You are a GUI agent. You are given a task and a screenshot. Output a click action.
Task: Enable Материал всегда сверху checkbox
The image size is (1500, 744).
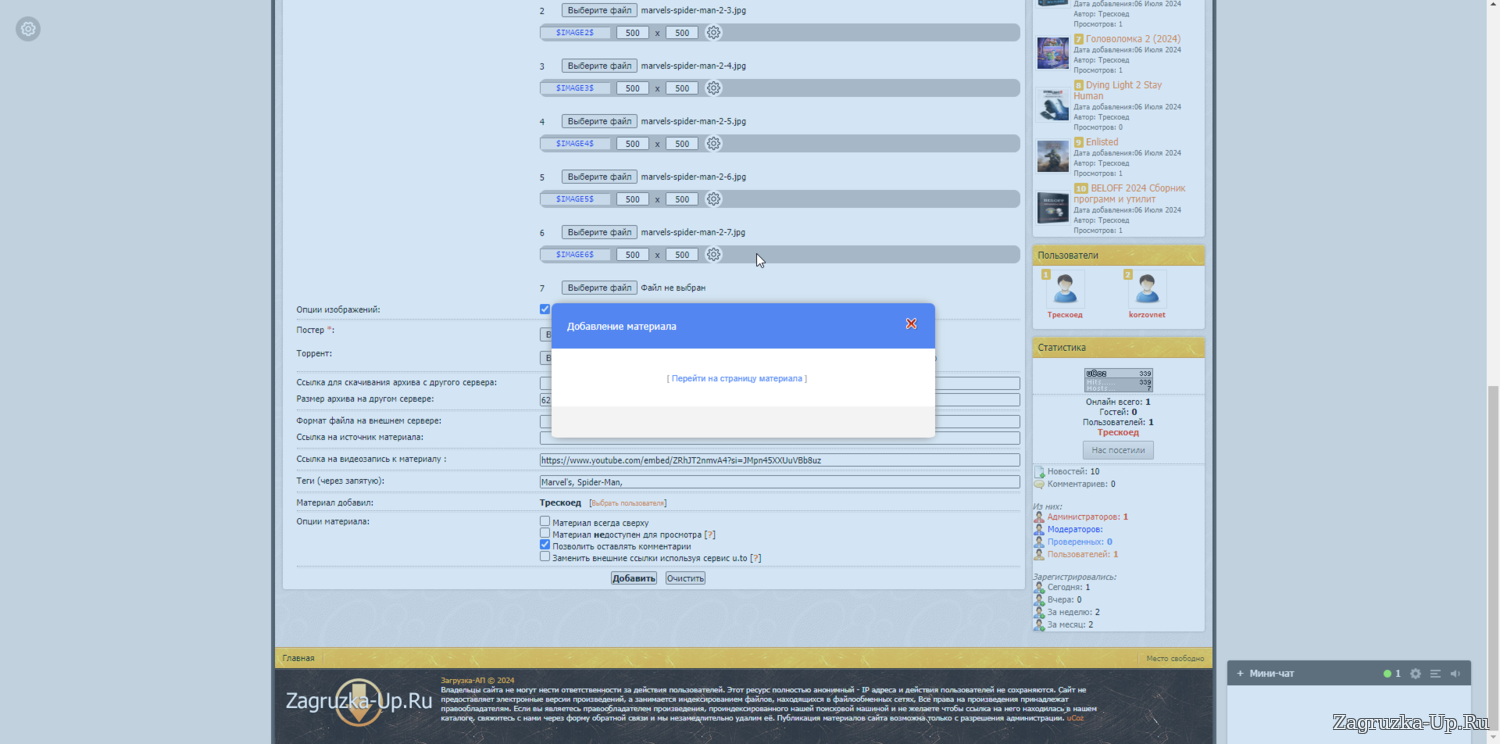point(545,521)
